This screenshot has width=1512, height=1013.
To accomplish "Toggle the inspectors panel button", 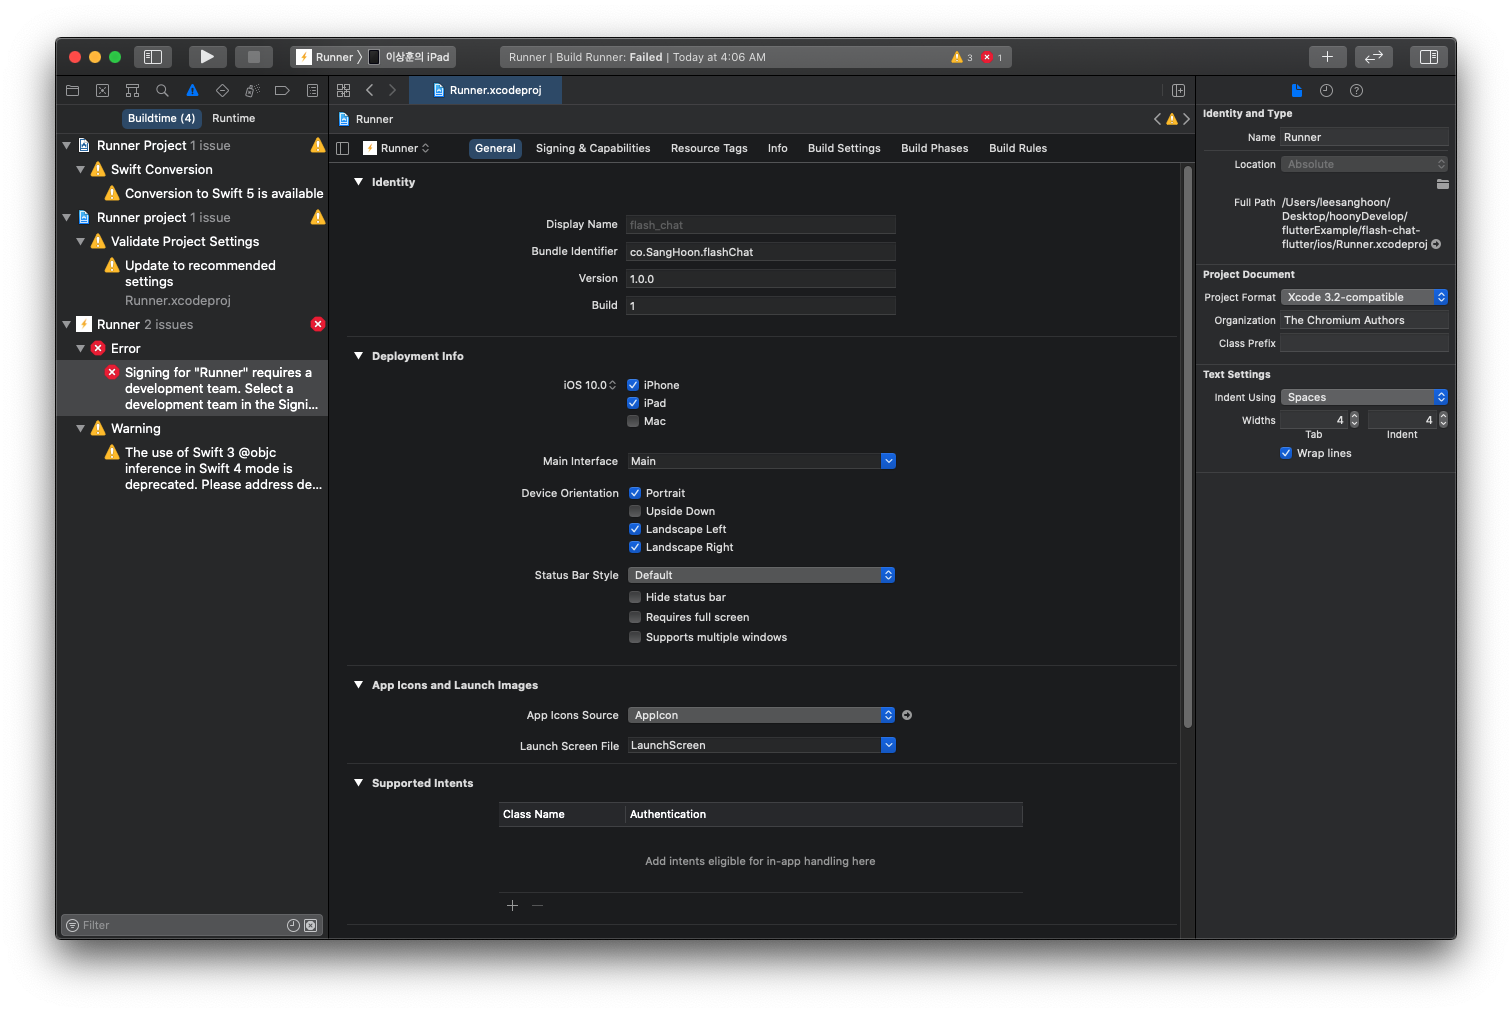I will [1429, 57].
